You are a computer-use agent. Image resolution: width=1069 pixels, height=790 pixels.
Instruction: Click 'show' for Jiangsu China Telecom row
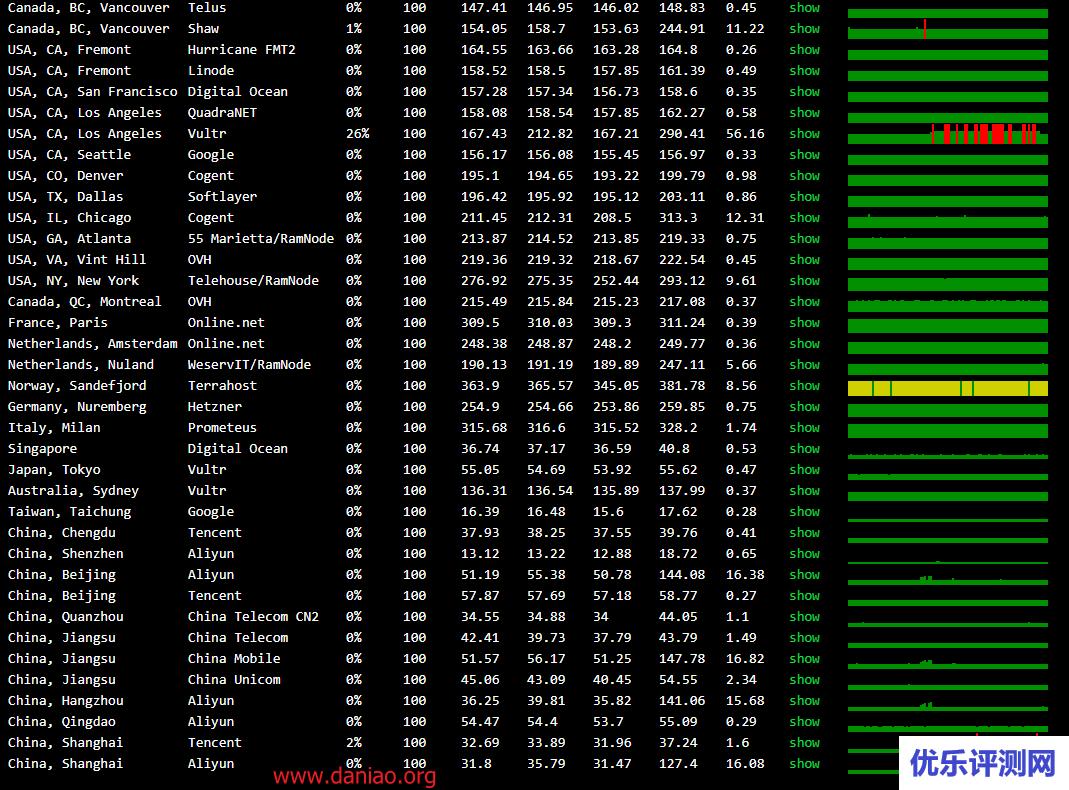804,637
